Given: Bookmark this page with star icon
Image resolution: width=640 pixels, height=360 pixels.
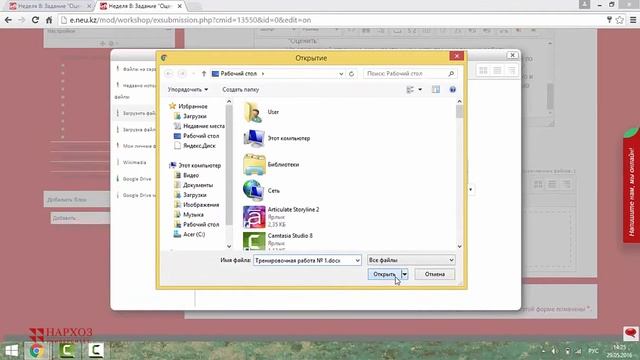Looking at the screenshot, I should pos(620,20).
